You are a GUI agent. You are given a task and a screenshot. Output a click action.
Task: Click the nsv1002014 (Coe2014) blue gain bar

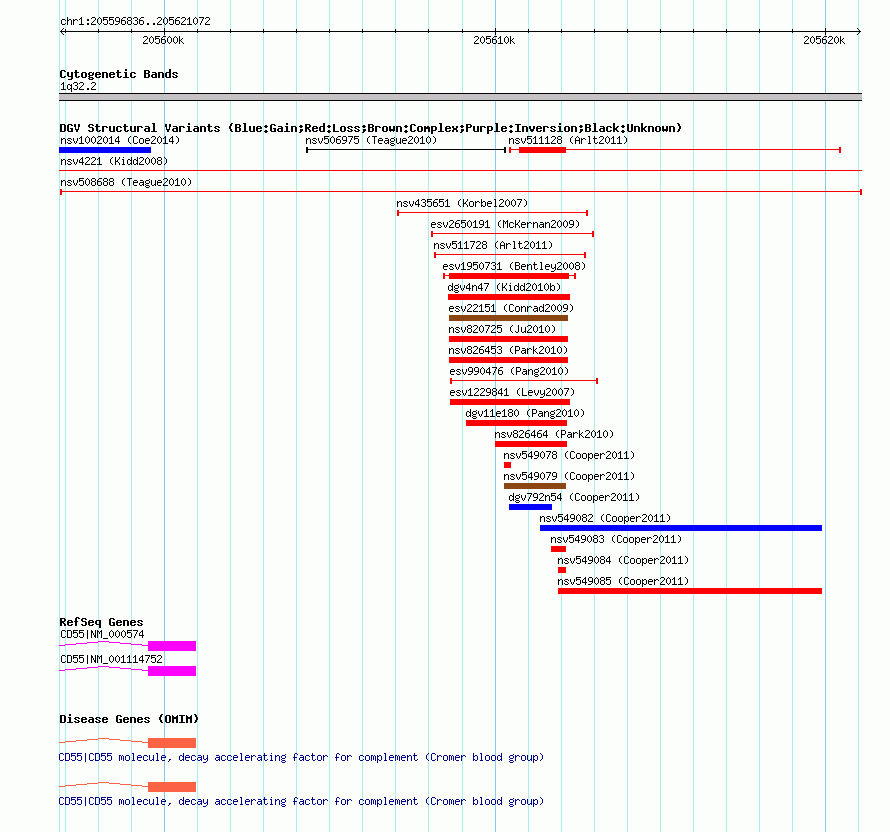(105, 150)
